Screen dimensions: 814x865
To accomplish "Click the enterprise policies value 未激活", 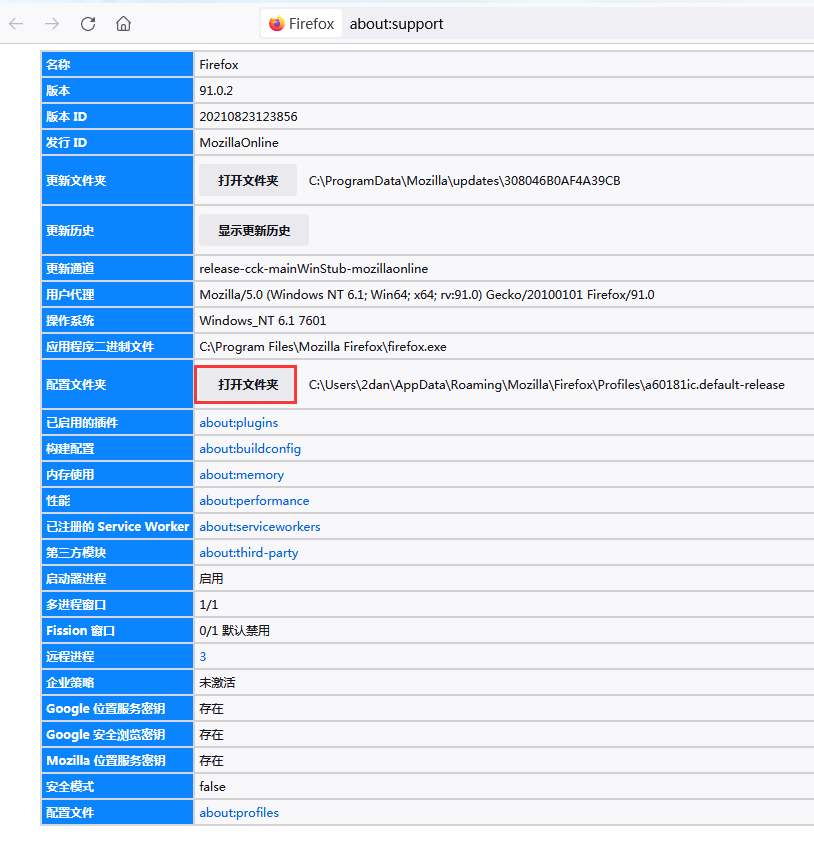I will click(217, 682).
